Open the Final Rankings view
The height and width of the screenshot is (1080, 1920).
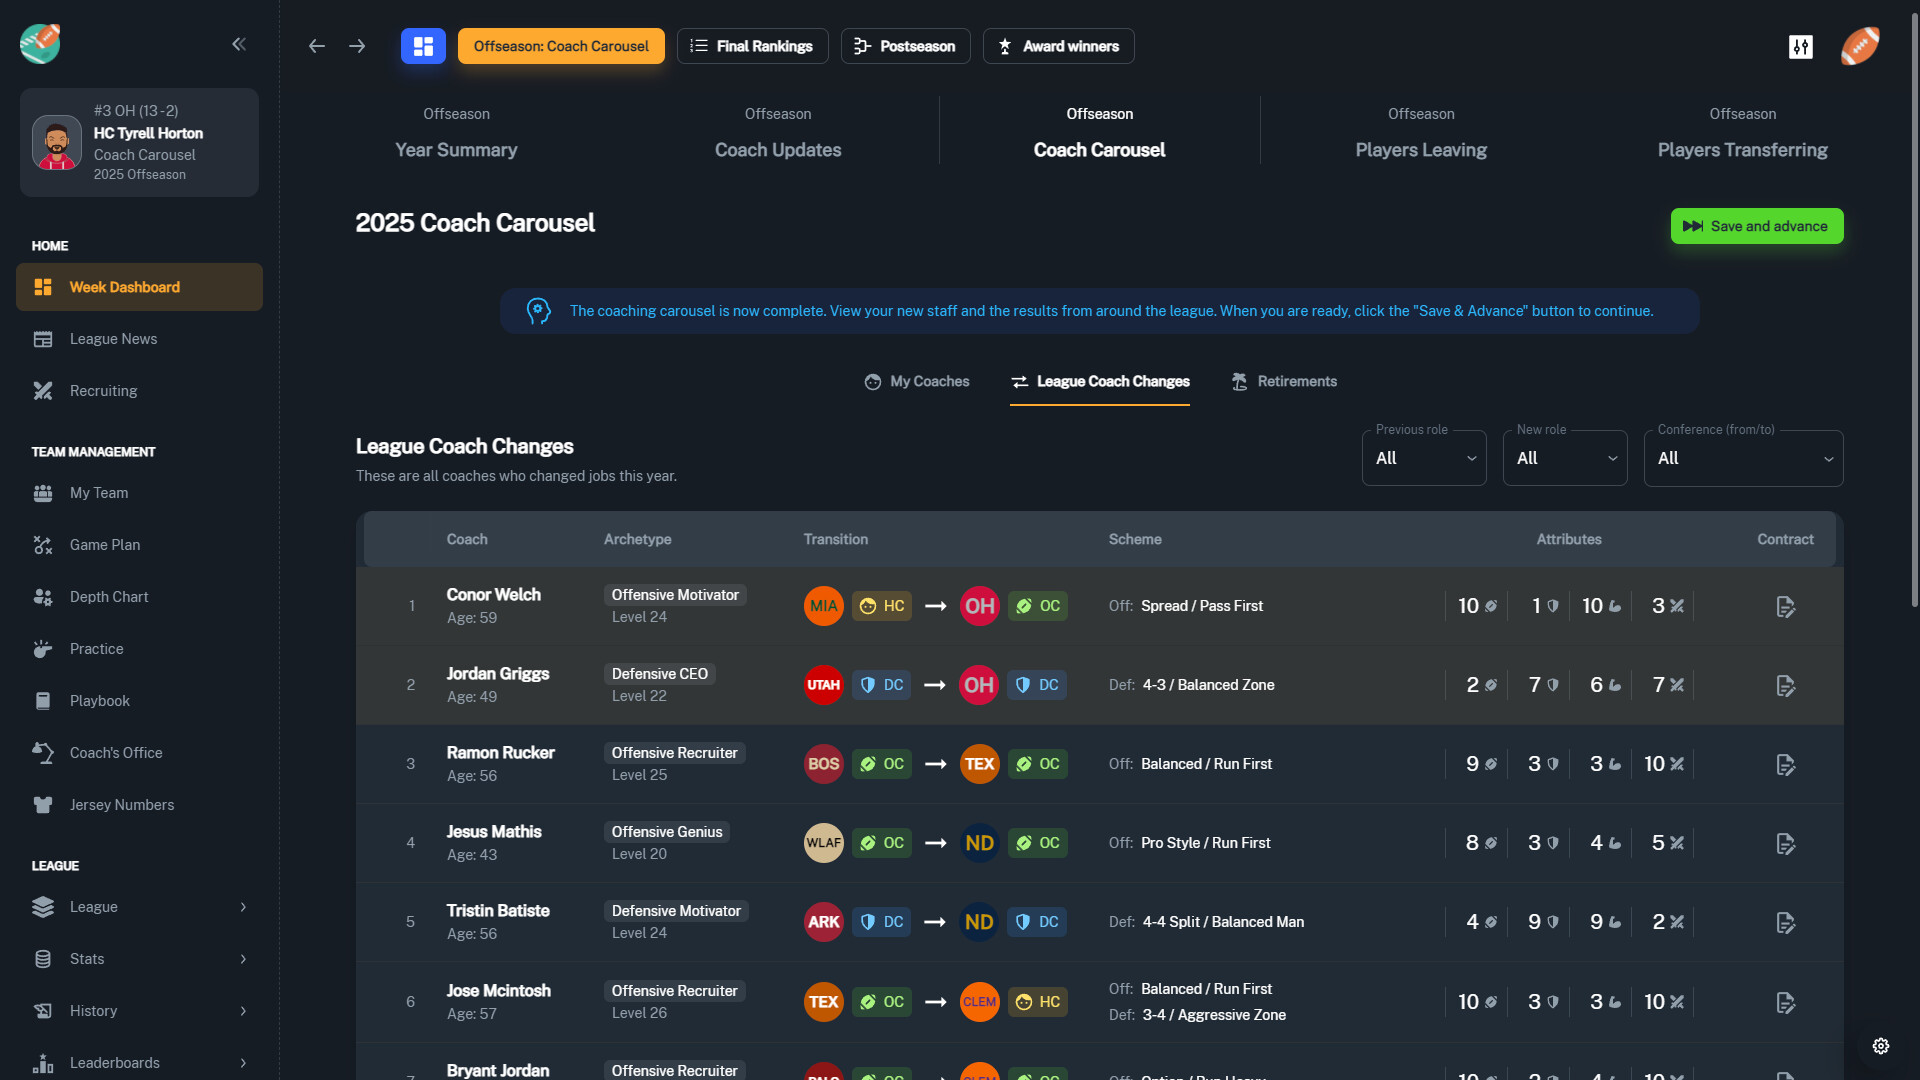[752, 46]
